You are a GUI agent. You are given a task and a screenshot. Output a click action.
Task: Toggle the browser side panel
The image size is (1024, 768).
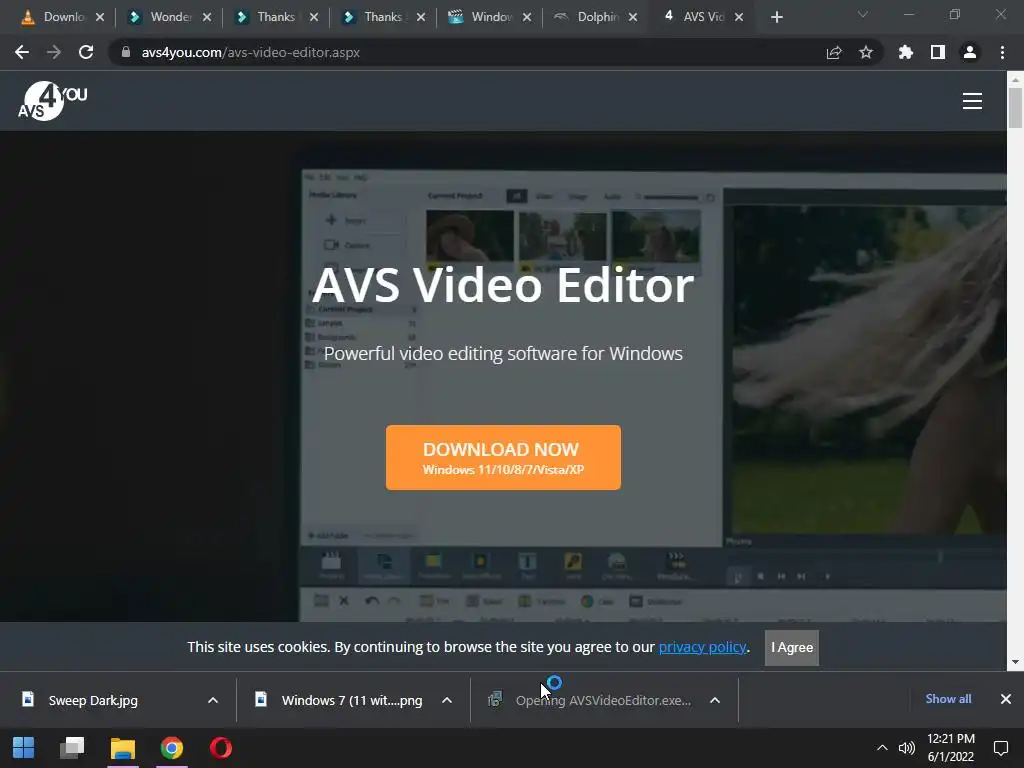pos(937,52)
